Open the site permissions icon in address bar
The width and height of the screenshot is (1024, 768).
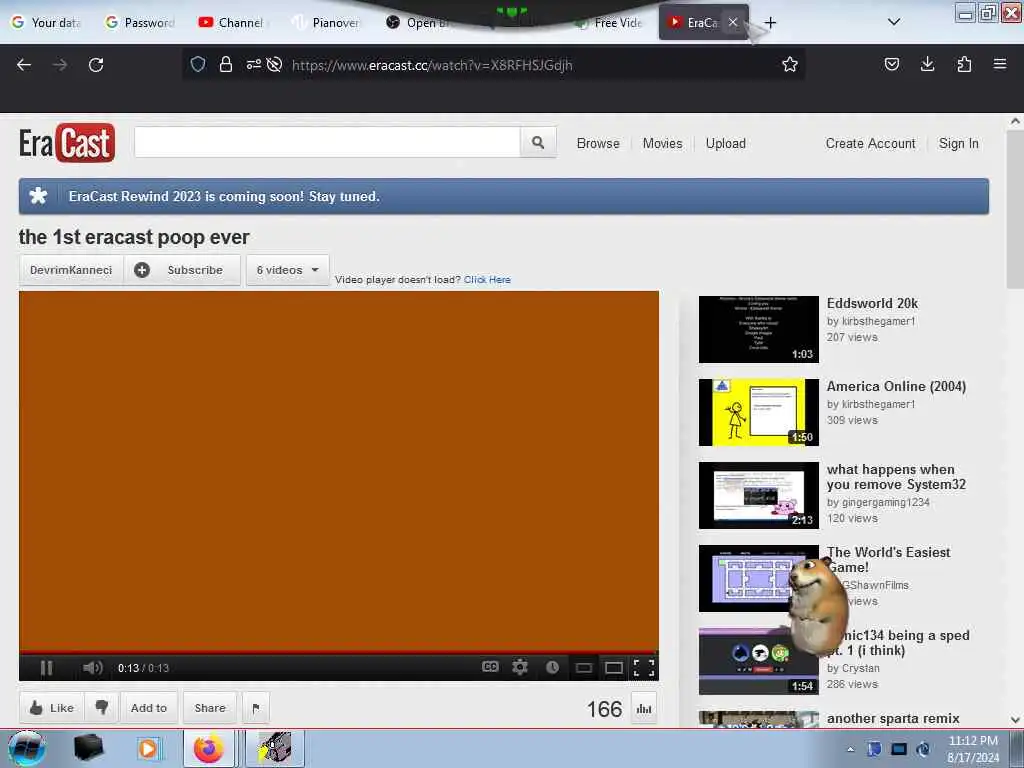[x=253, y=64]
